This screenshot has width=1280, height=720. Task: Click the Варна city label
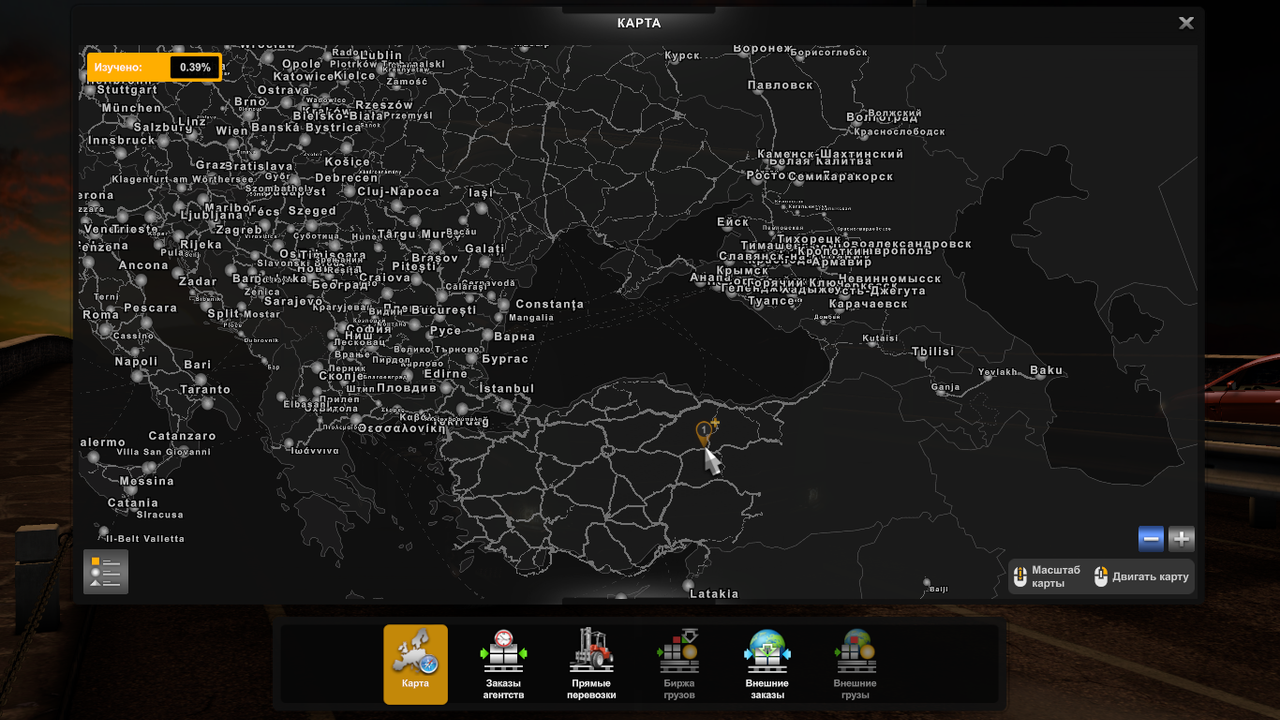click(x=515, y=337)
